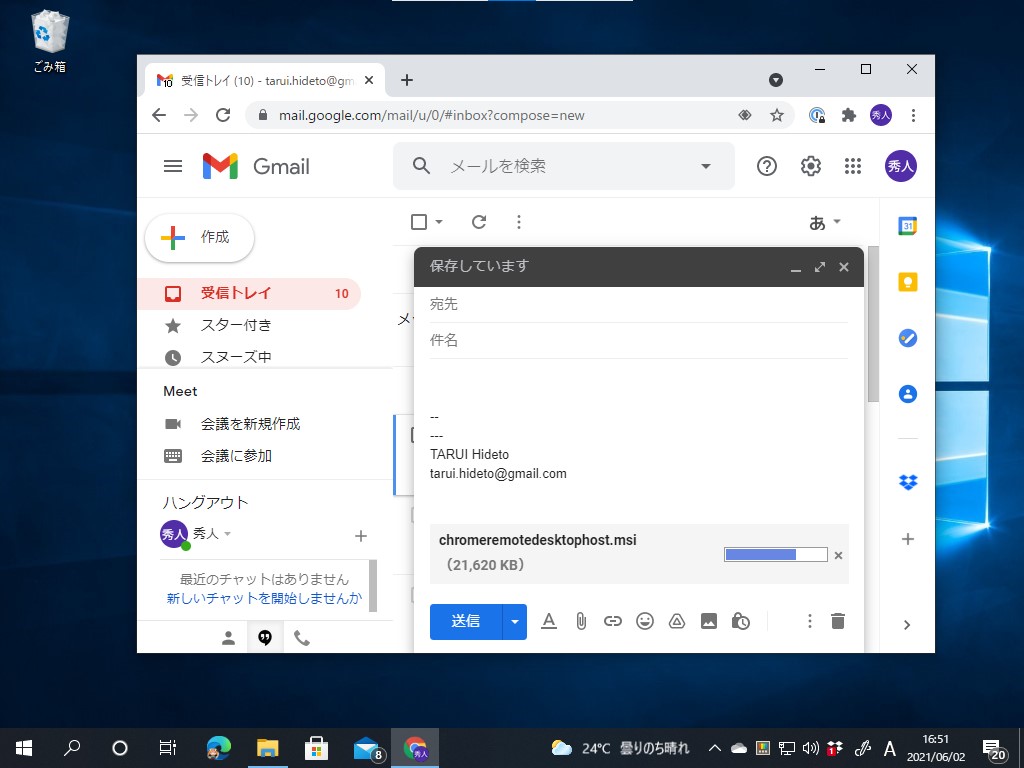Image resolution: width=1024 pixels, height=768 pixels.
Task: Attach a file using the paperclip icon
Action: point(581,621)
